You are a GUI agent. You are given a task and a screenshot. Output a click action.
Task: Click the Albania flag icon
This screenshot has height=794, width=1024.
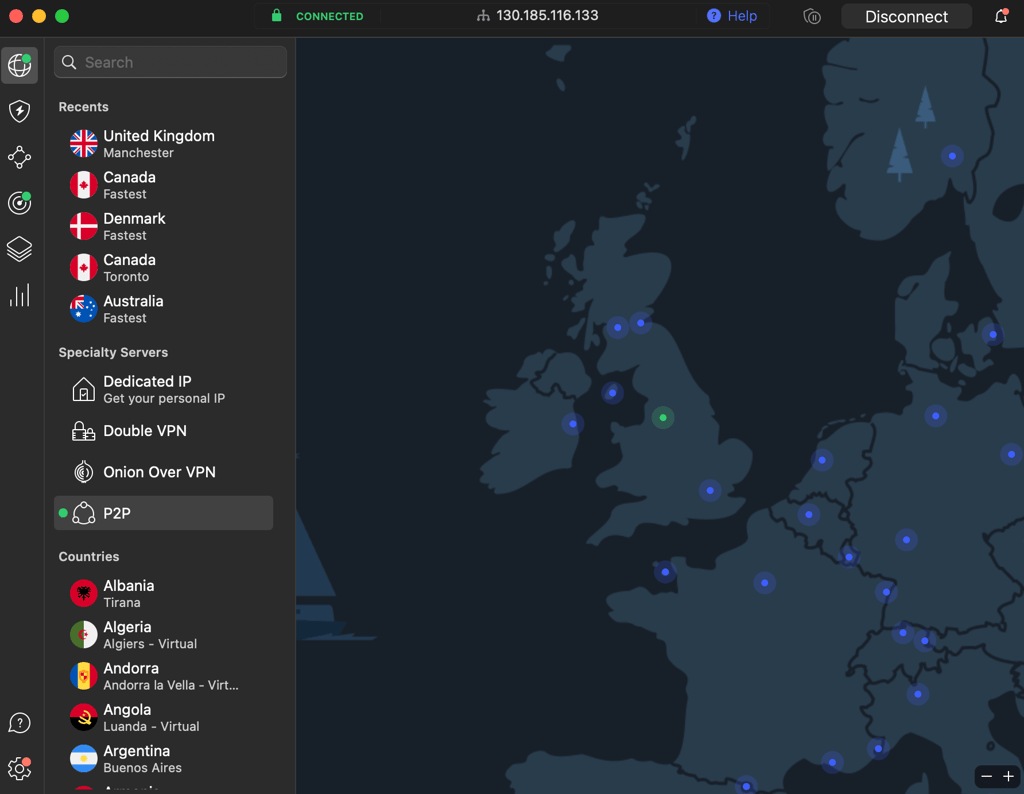click(84, 593)
